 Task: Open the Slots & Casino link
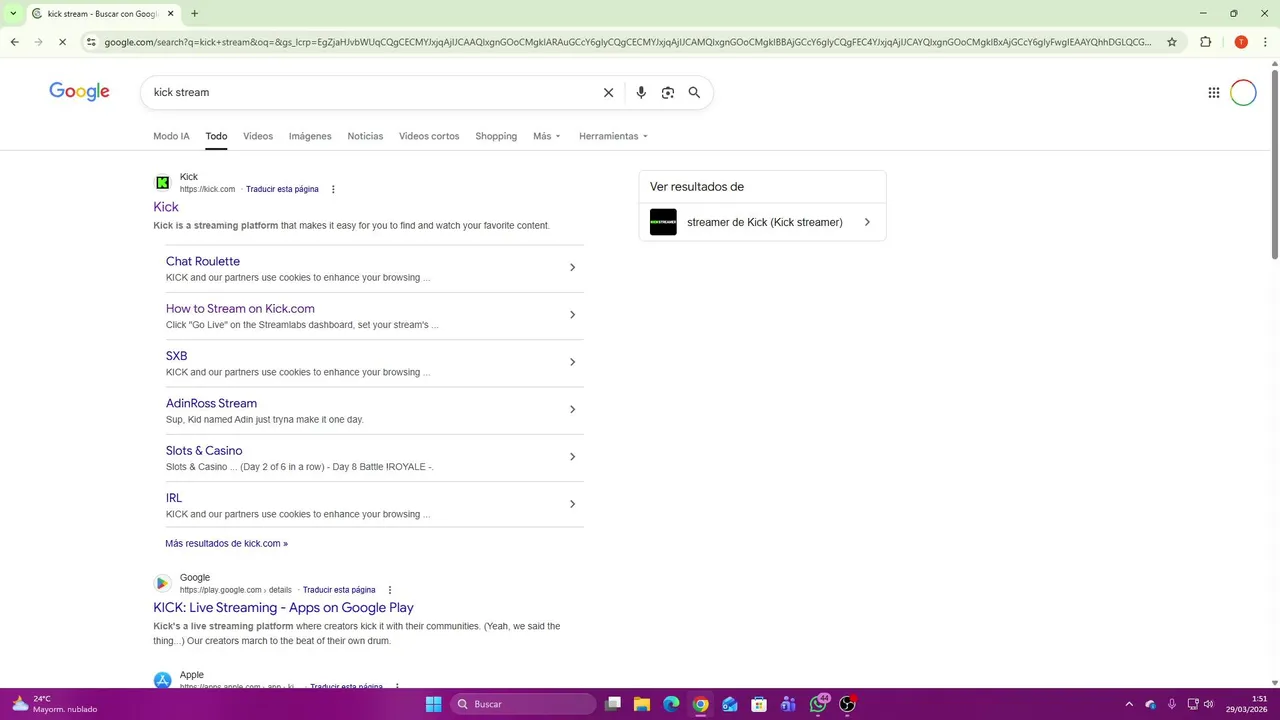[204, 451]
